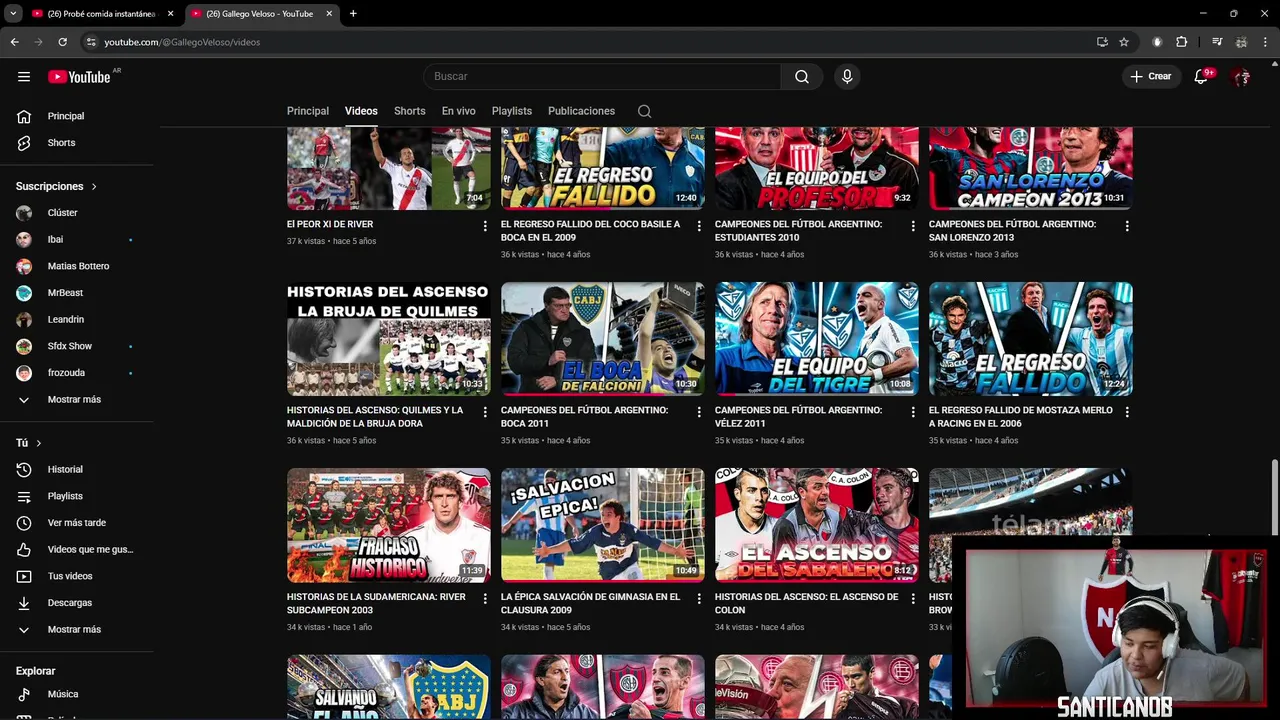Open options for Mostaza Merlo Racing video
1280x720 pixels.
click(x=1127, y=412)
